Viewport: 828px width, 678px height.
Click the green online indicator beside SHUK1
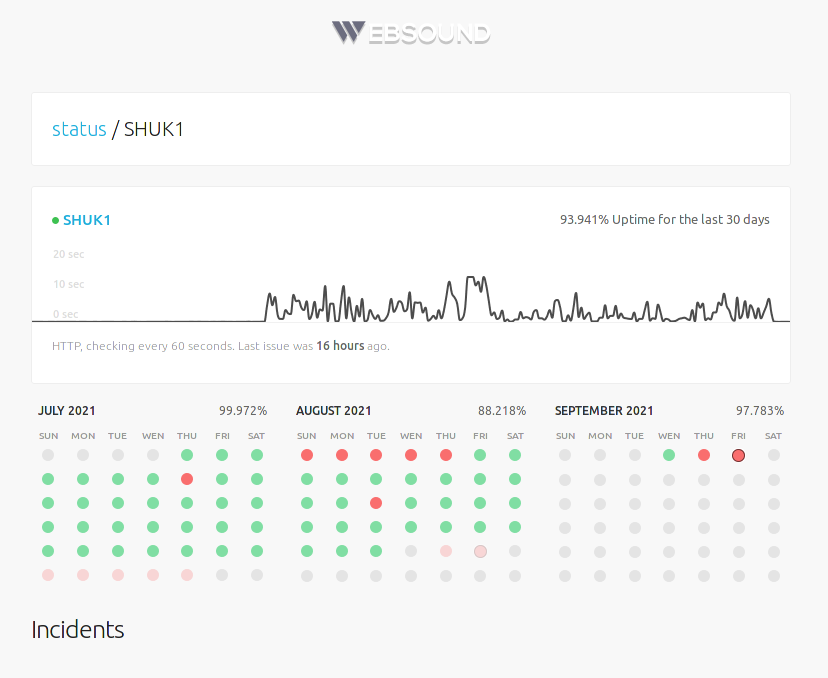[x=55, y=221]
